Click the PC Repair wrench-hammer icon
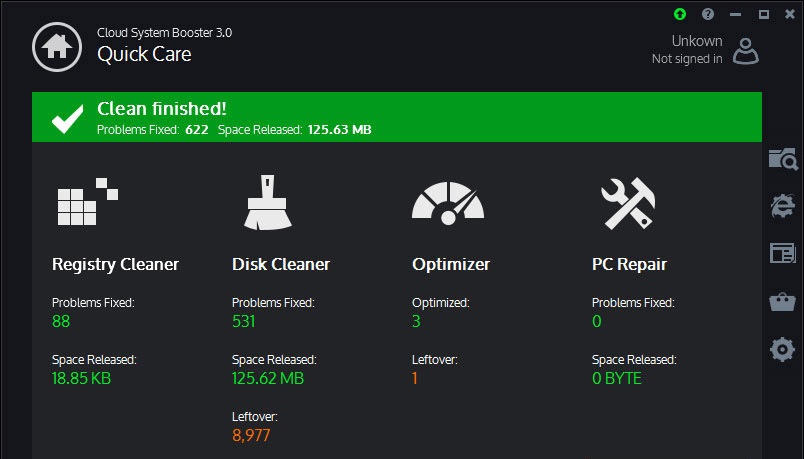804x459 pixels. point(628,203)
